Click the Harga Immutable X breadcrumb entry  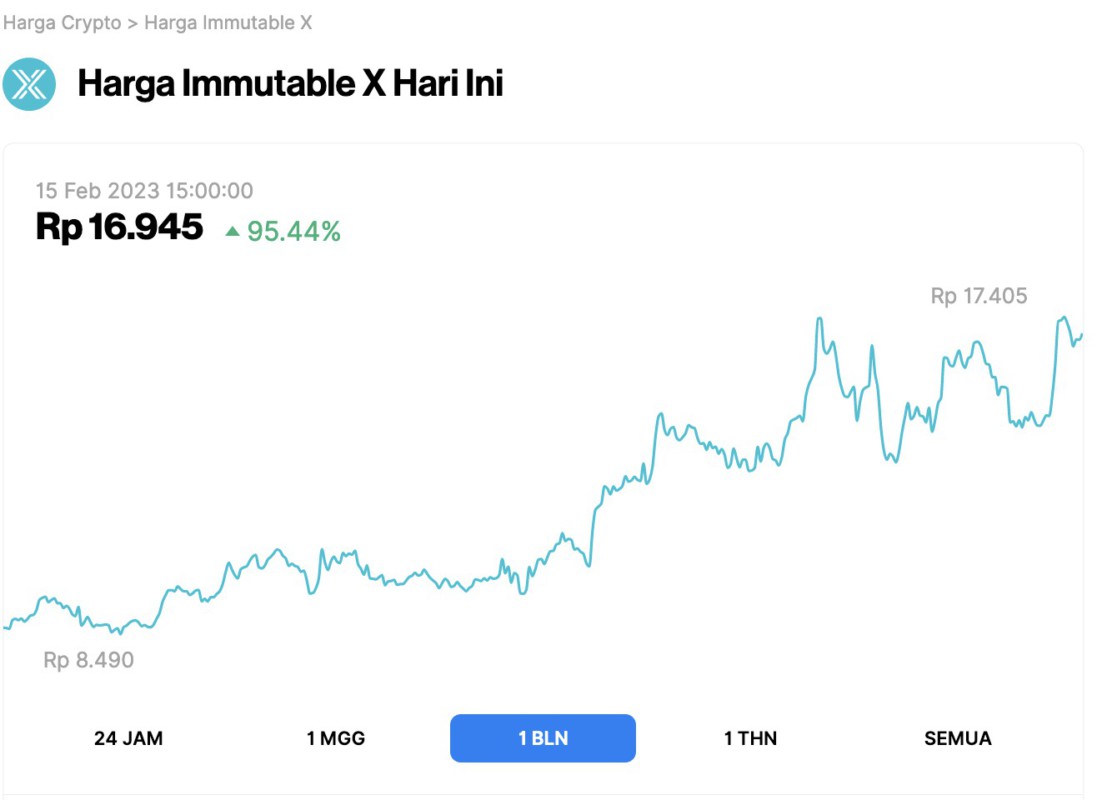tap(228, 22)
